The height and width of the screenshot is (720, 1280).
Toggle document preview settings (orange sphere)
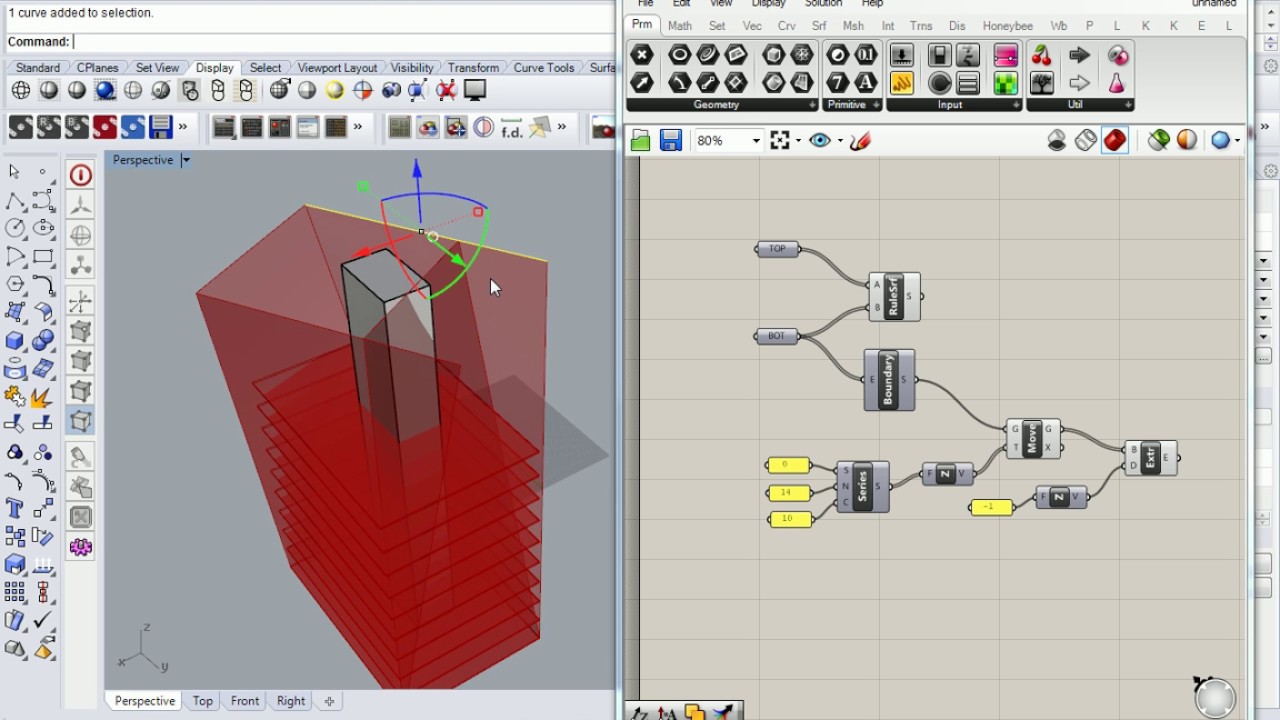click(1187, 141)
